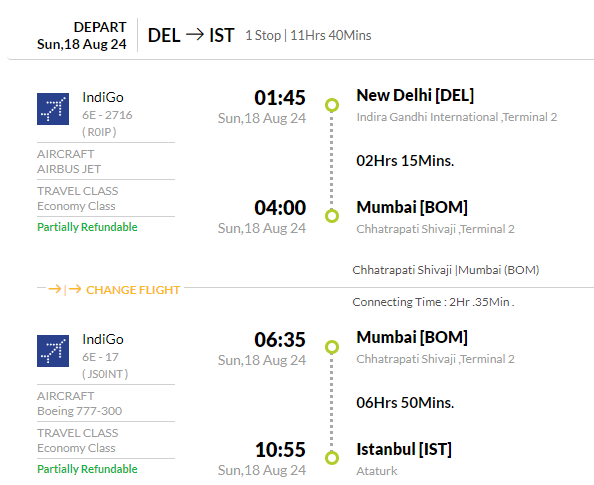Image resolution: width=594 pixels, height=485 pixels.
Task: Select the 1 Stop duration summary
Action: click(x=308, y=35)
